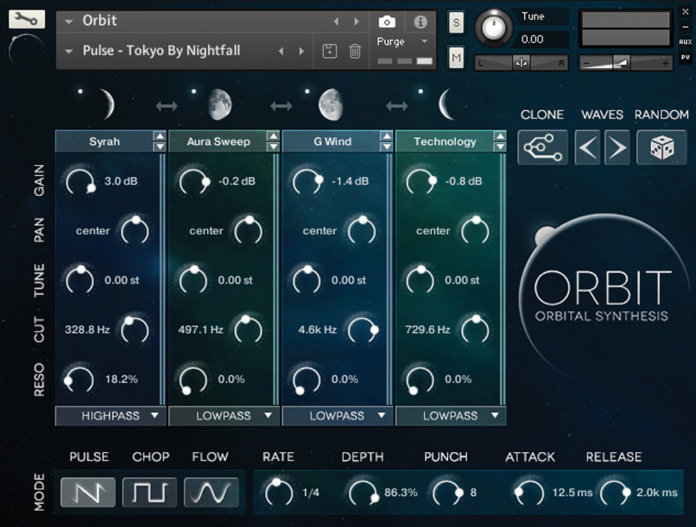696x527 pixels.
Task: Click the Aura Sweep sound slot name
Action: point(217,142)
